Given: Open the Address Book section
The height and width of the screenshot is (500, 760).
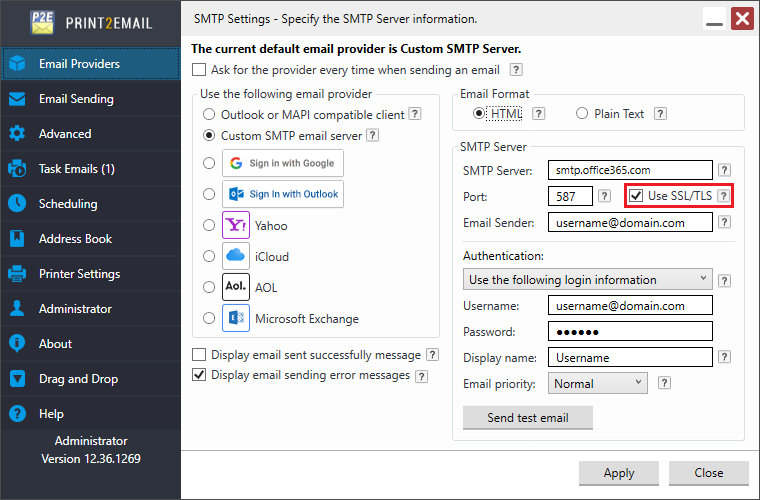Looking at the screenshot, I should click(x=75, y=239).
